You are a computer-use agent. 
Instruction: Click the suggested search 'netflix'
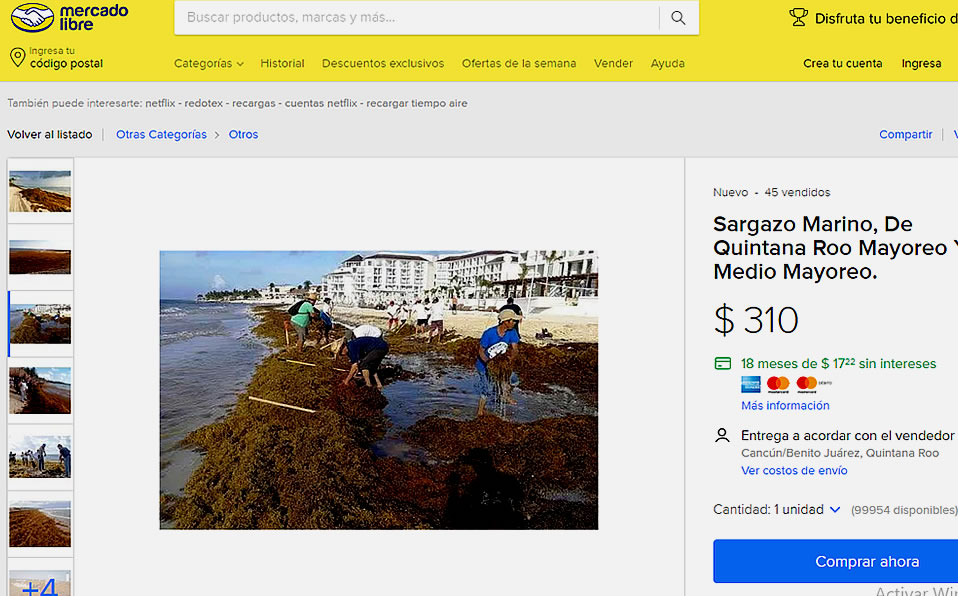[160, 103]
